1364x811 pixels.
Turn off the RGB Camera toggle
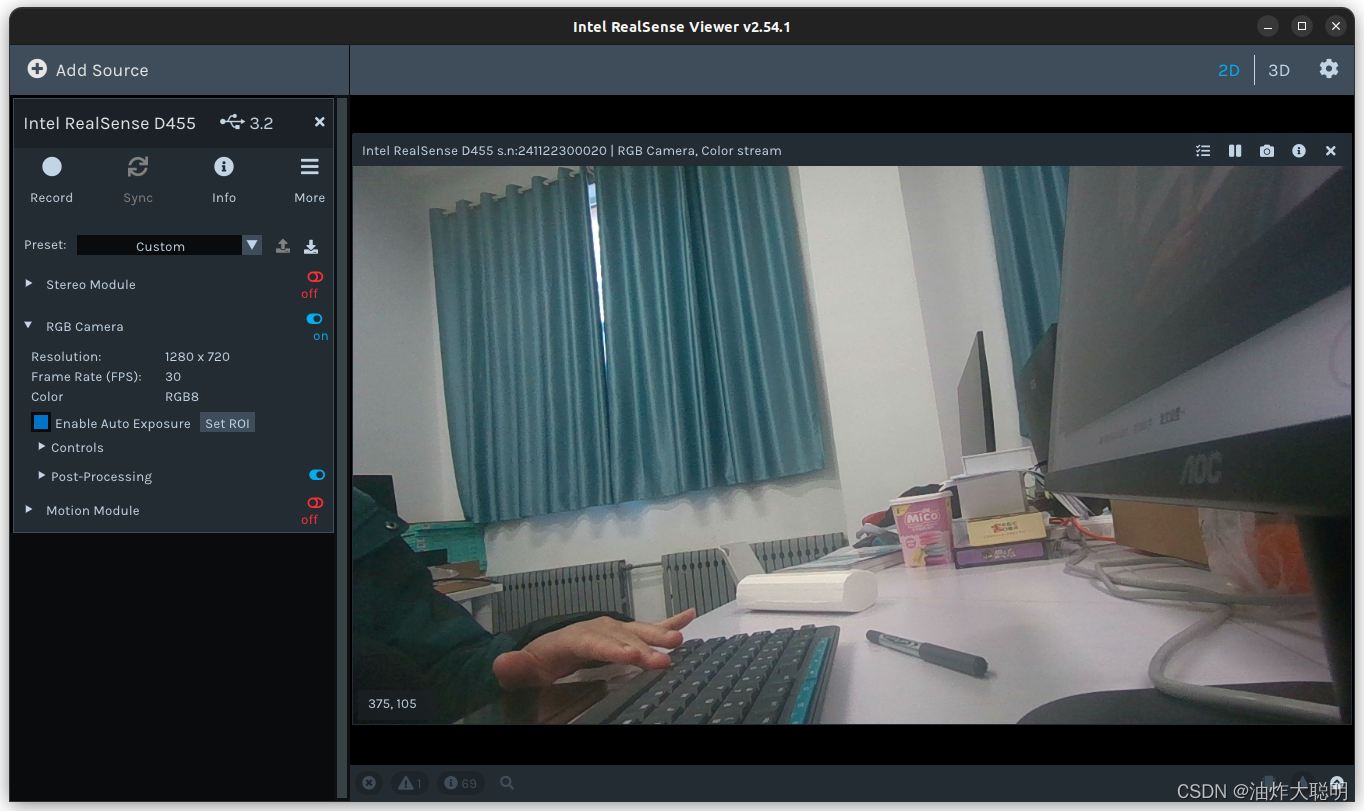(313, 319)
